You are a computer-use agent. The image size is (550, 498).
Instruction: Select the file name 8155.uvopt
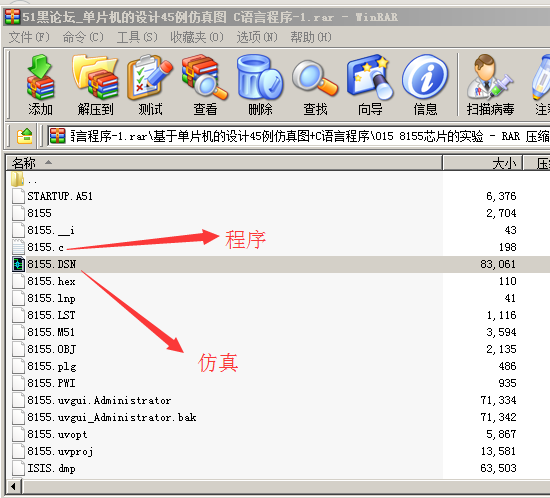[57, 435]
